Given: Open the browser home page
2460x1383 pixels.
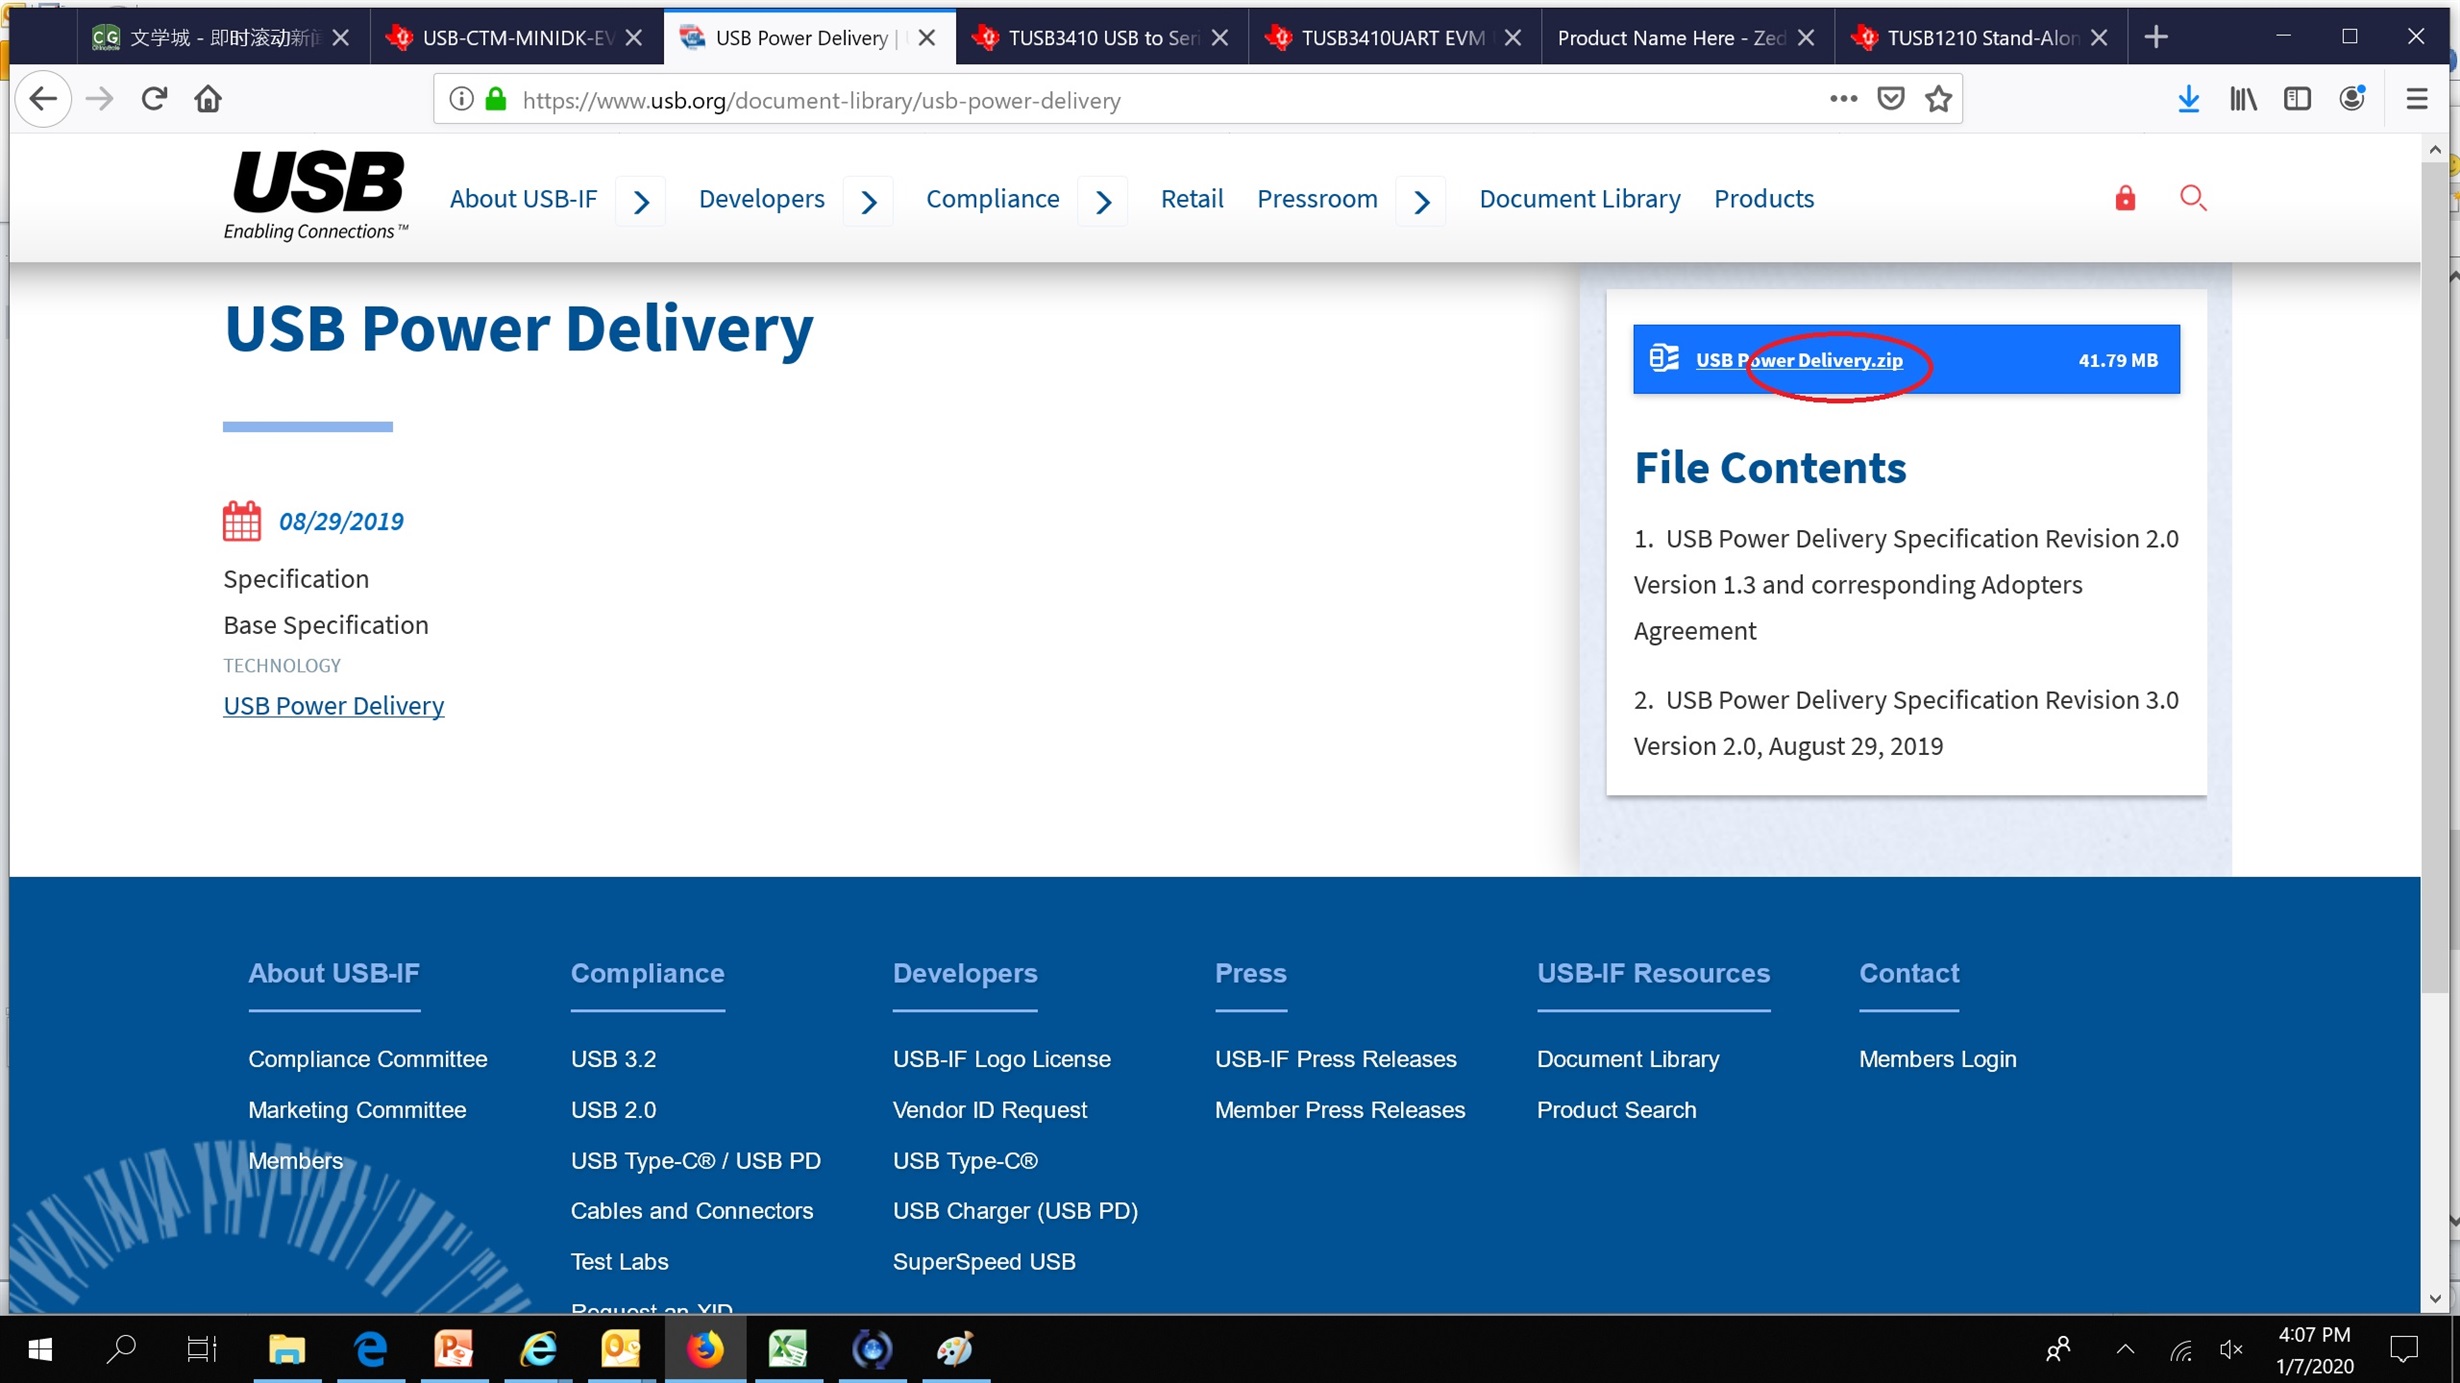Looking at the screenshot, I should tap(208, 99).
